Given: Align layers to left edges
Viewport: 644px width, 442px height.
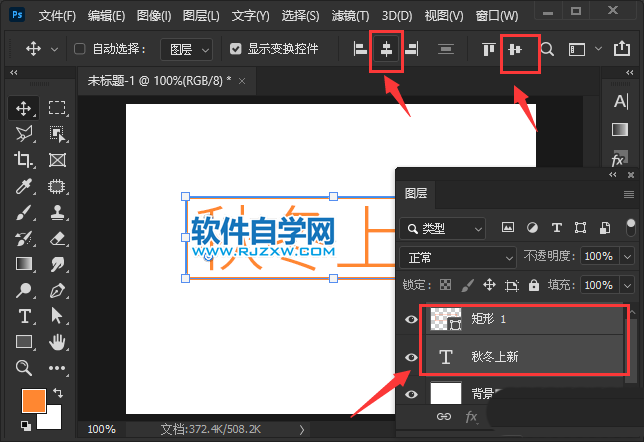Looking at the screenshot, I should tap(360, 49).
